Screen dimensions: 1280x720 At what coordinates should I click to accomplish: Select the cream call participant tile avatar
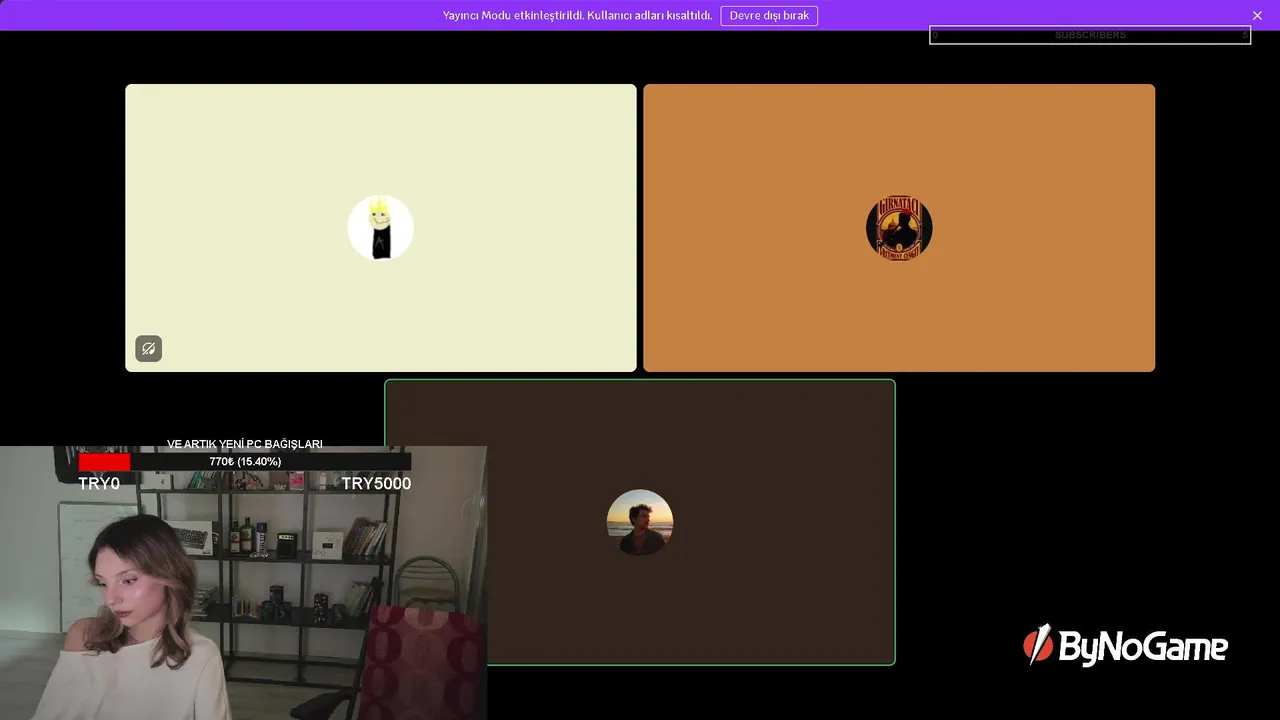(x=381, y=228)
